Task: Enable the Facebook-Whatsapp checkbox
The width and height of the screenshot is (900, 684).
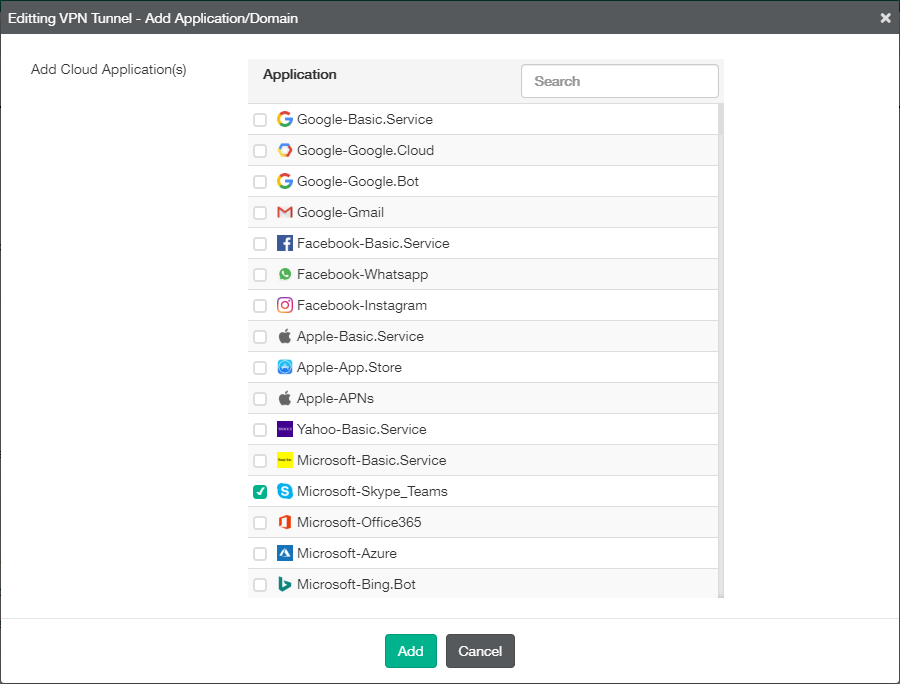Action: (x=260, y=274)
